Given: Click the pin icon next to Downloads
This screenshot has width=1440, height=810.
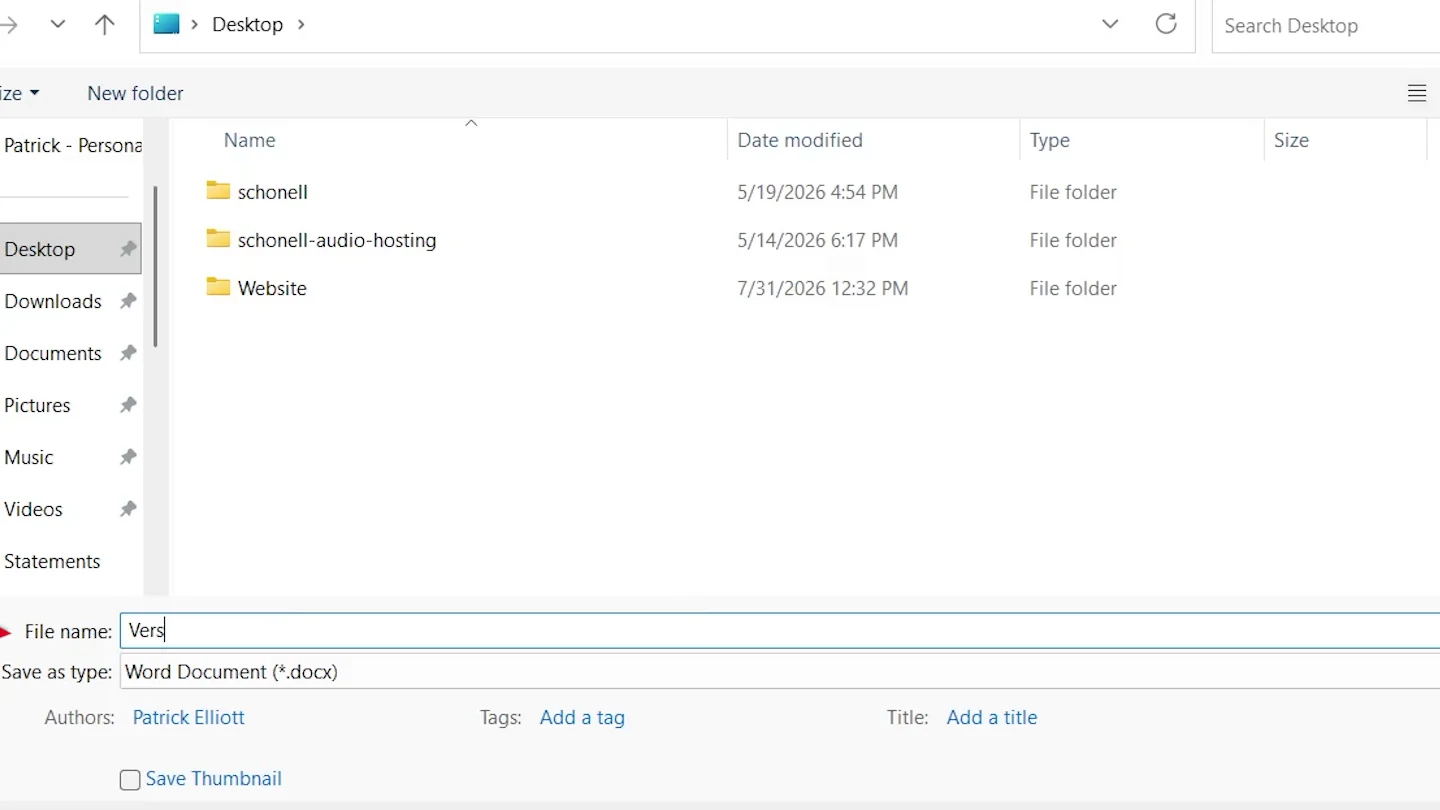Looking at the screenshot, I should 128,301.
